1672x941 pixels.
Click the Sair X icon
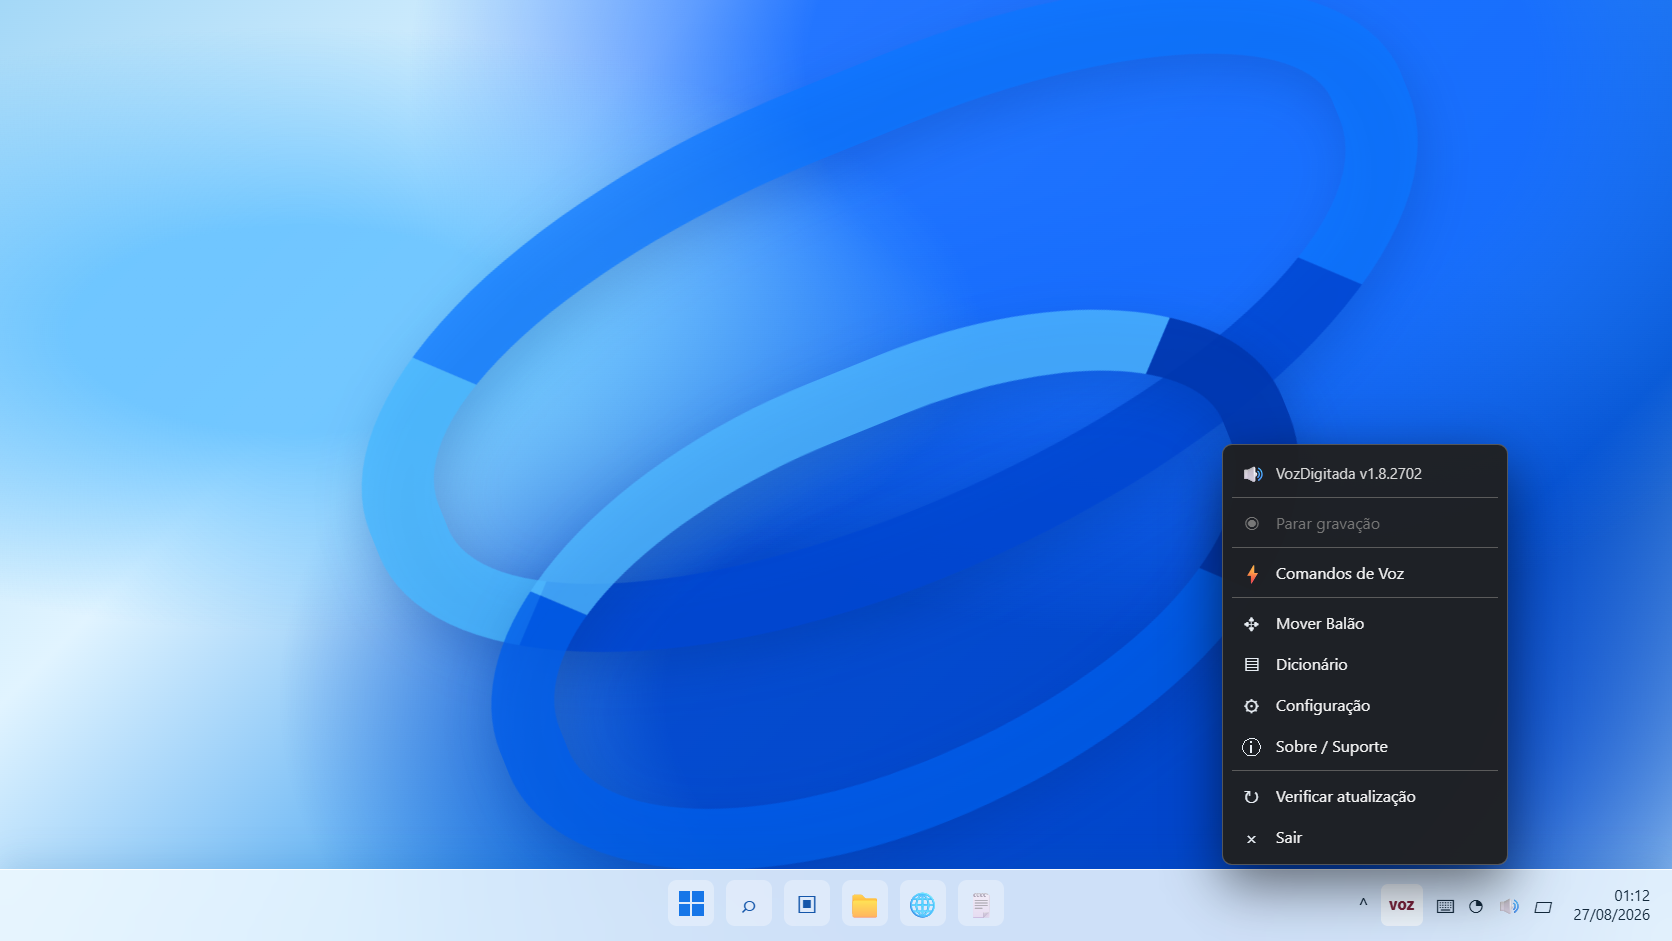coord(1251,839)
